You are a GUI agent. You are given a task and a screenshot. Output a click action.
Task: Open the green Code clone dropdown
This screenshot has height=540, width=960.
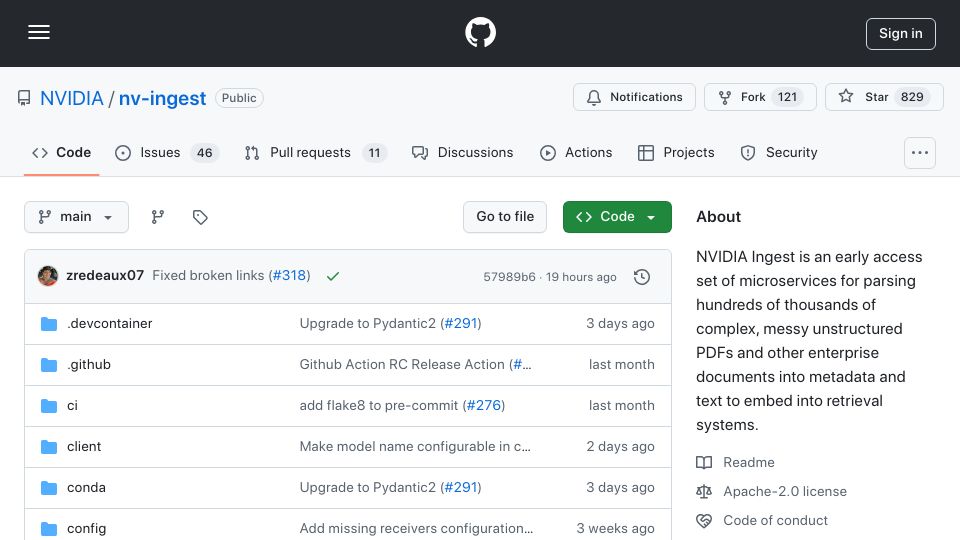[617, 217]
